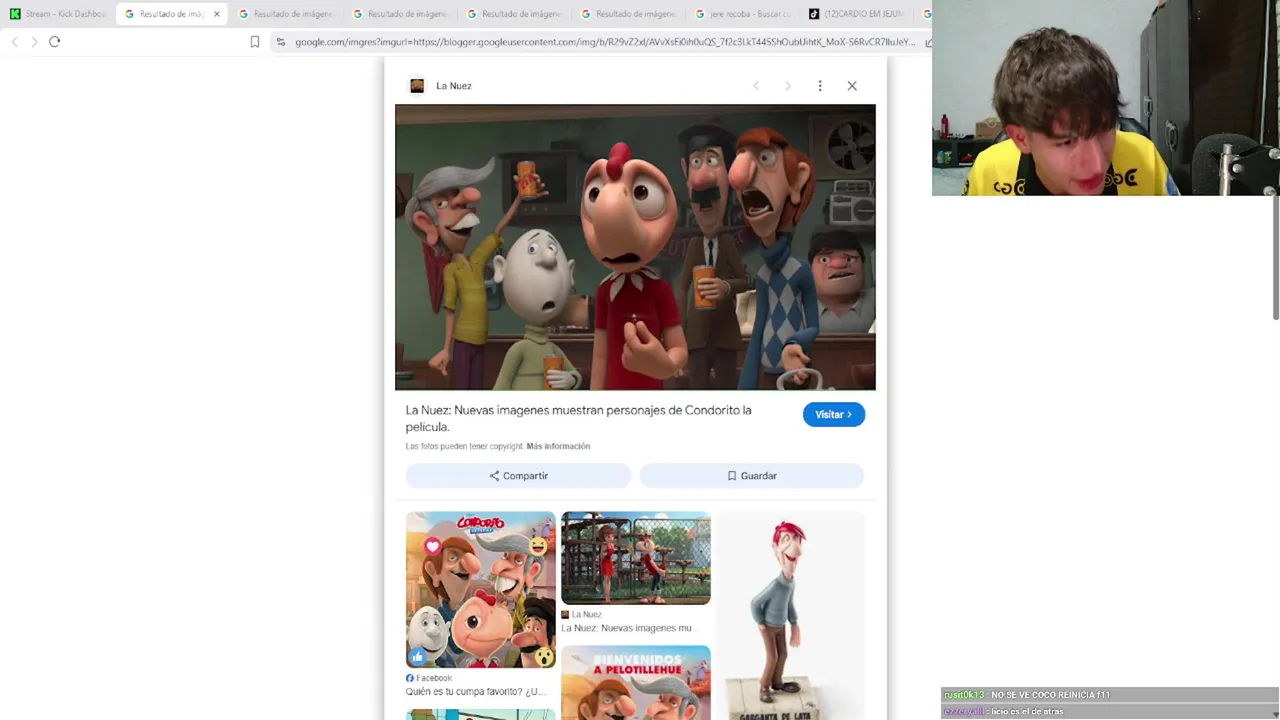Reload the page with the refresh icon
Image resolution: width=1280 pixels, height=720 pixels.
click(54, 42)
